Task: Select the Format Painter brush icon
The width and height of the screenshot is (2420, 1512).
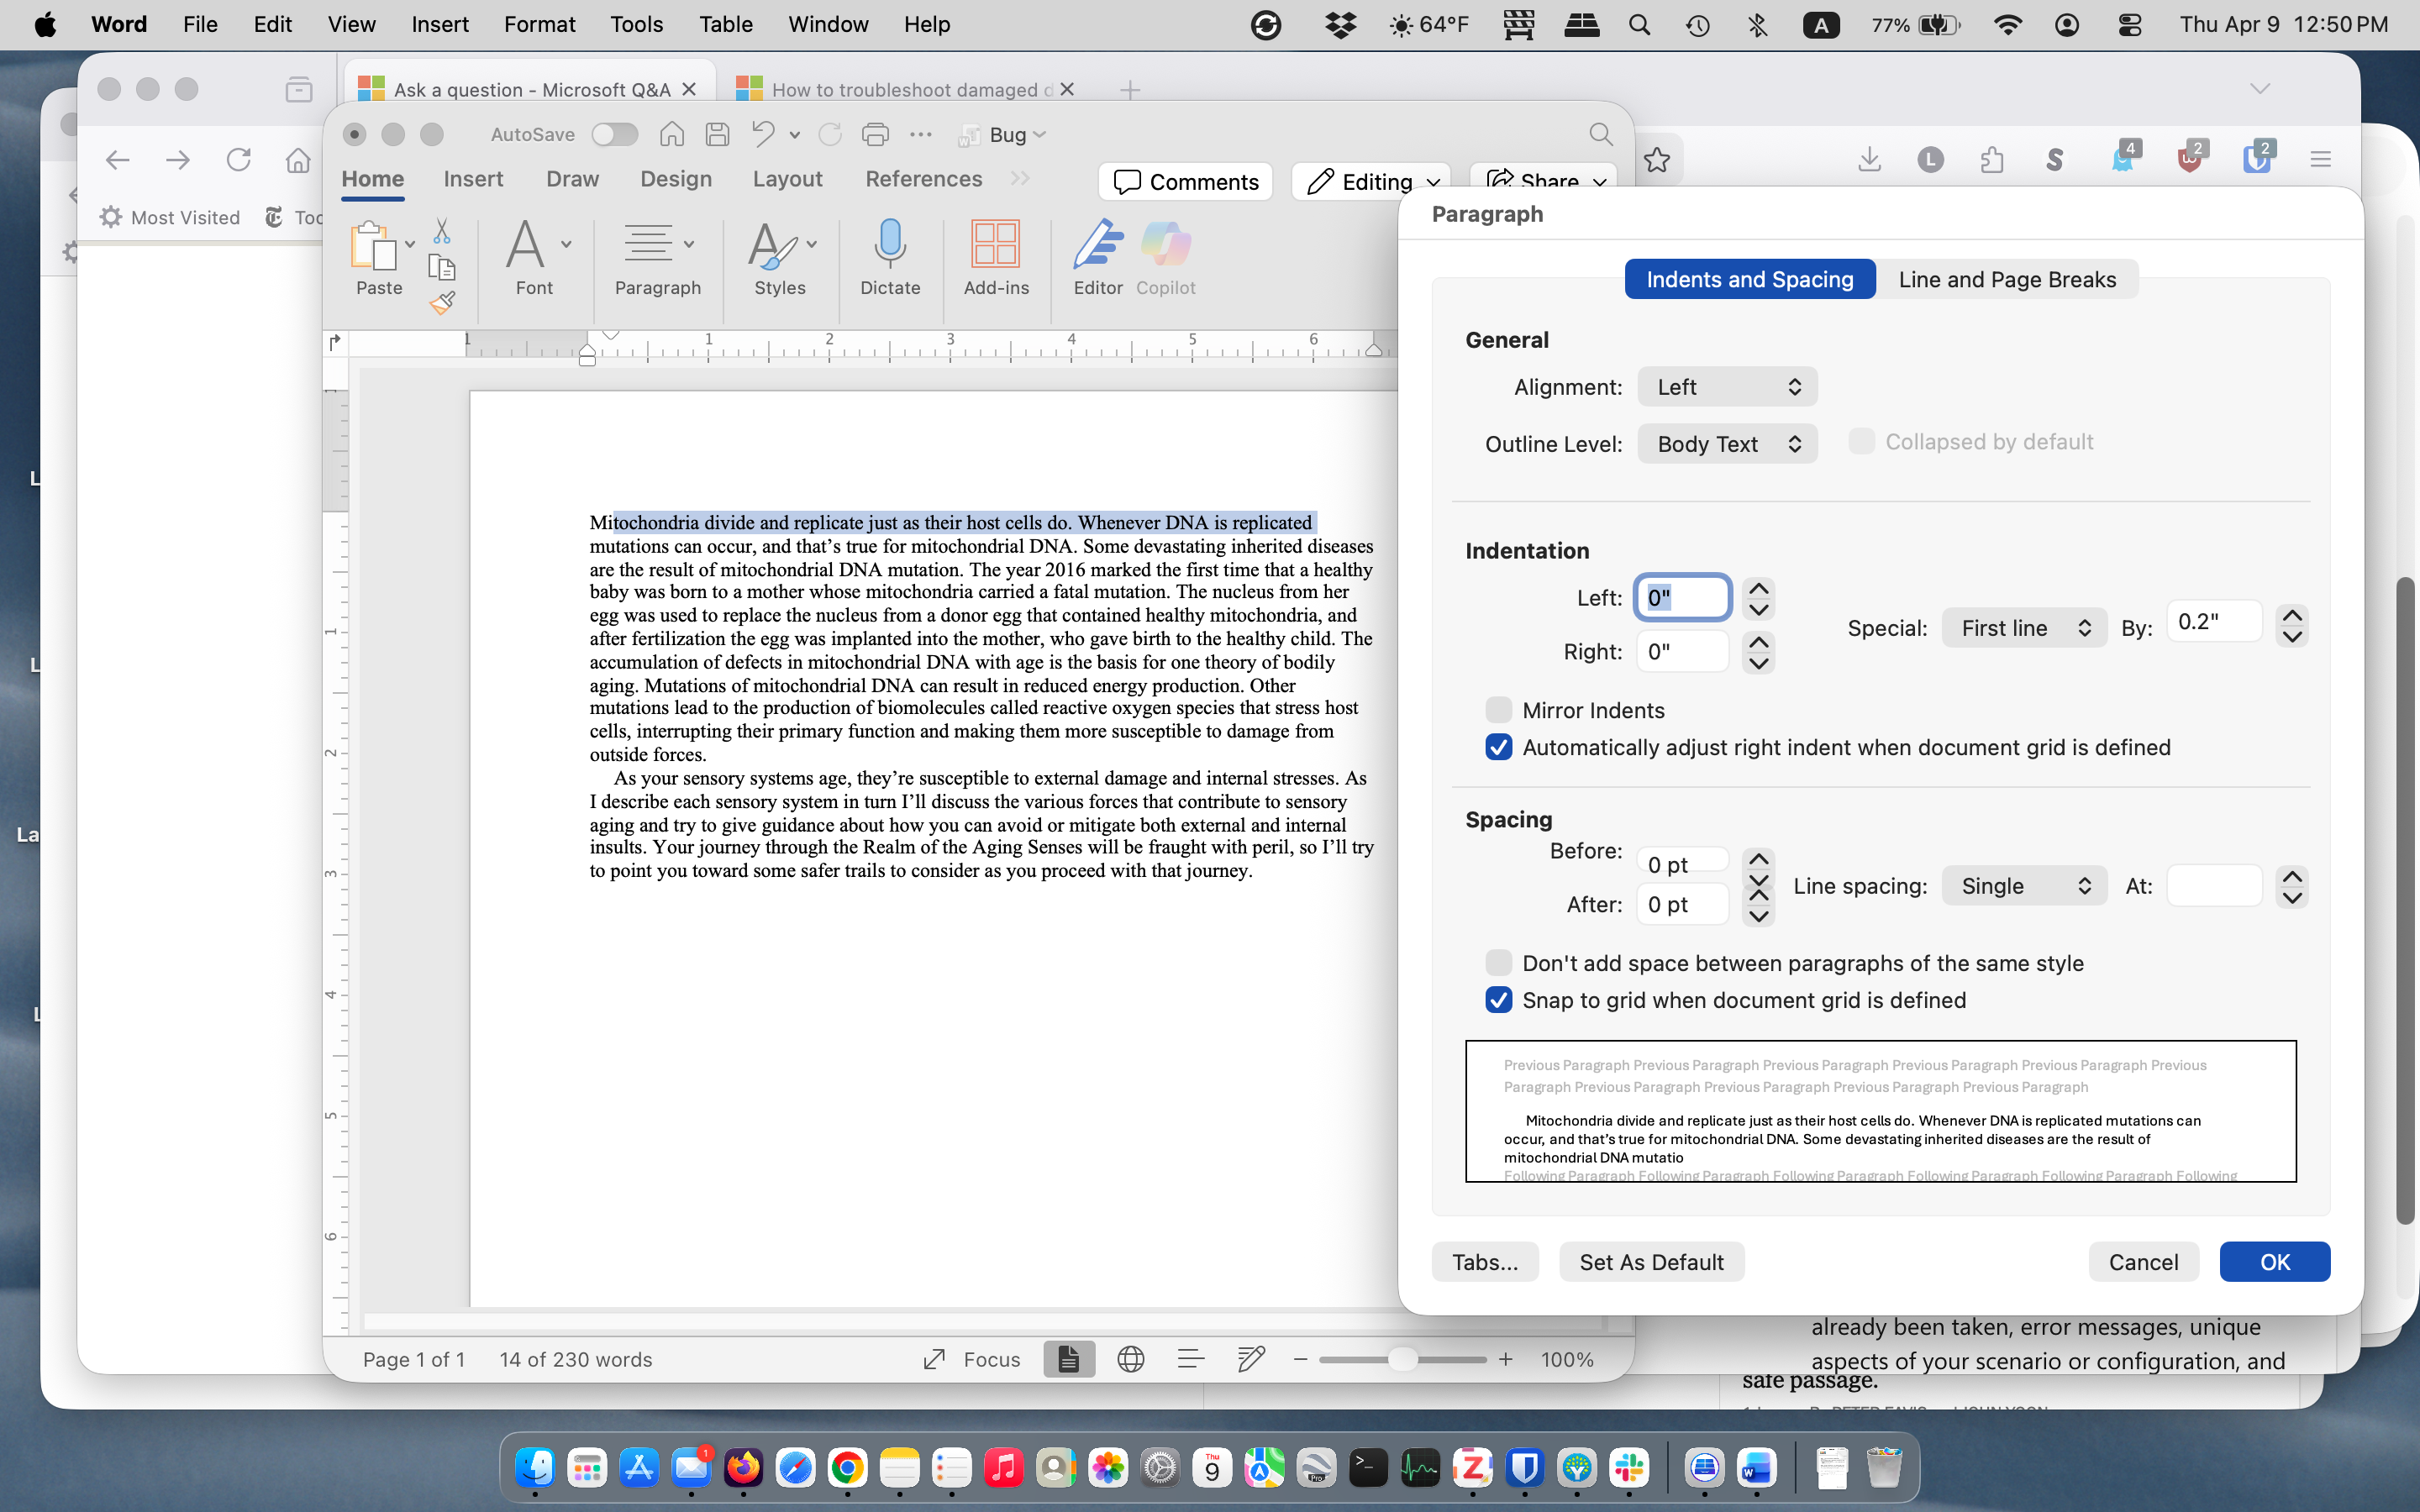Action: point(442,302)
